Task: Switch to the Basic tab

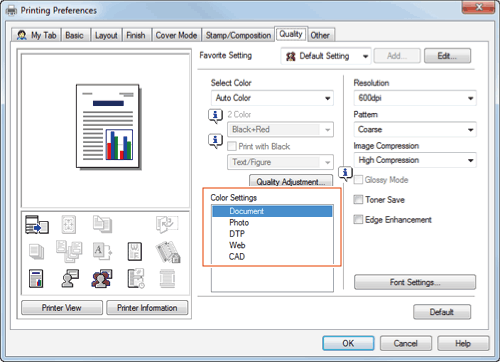Action: pos(75,35)
